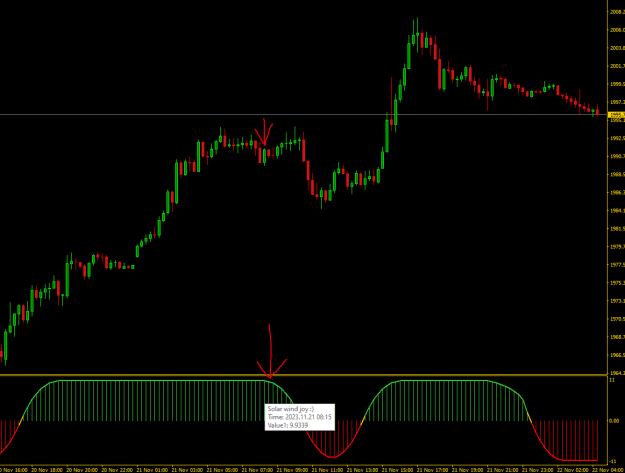Screen dimensions: 625x473
Task: Click the '21 Nov 23:00' time axis label
Action: tap(538, 470)
